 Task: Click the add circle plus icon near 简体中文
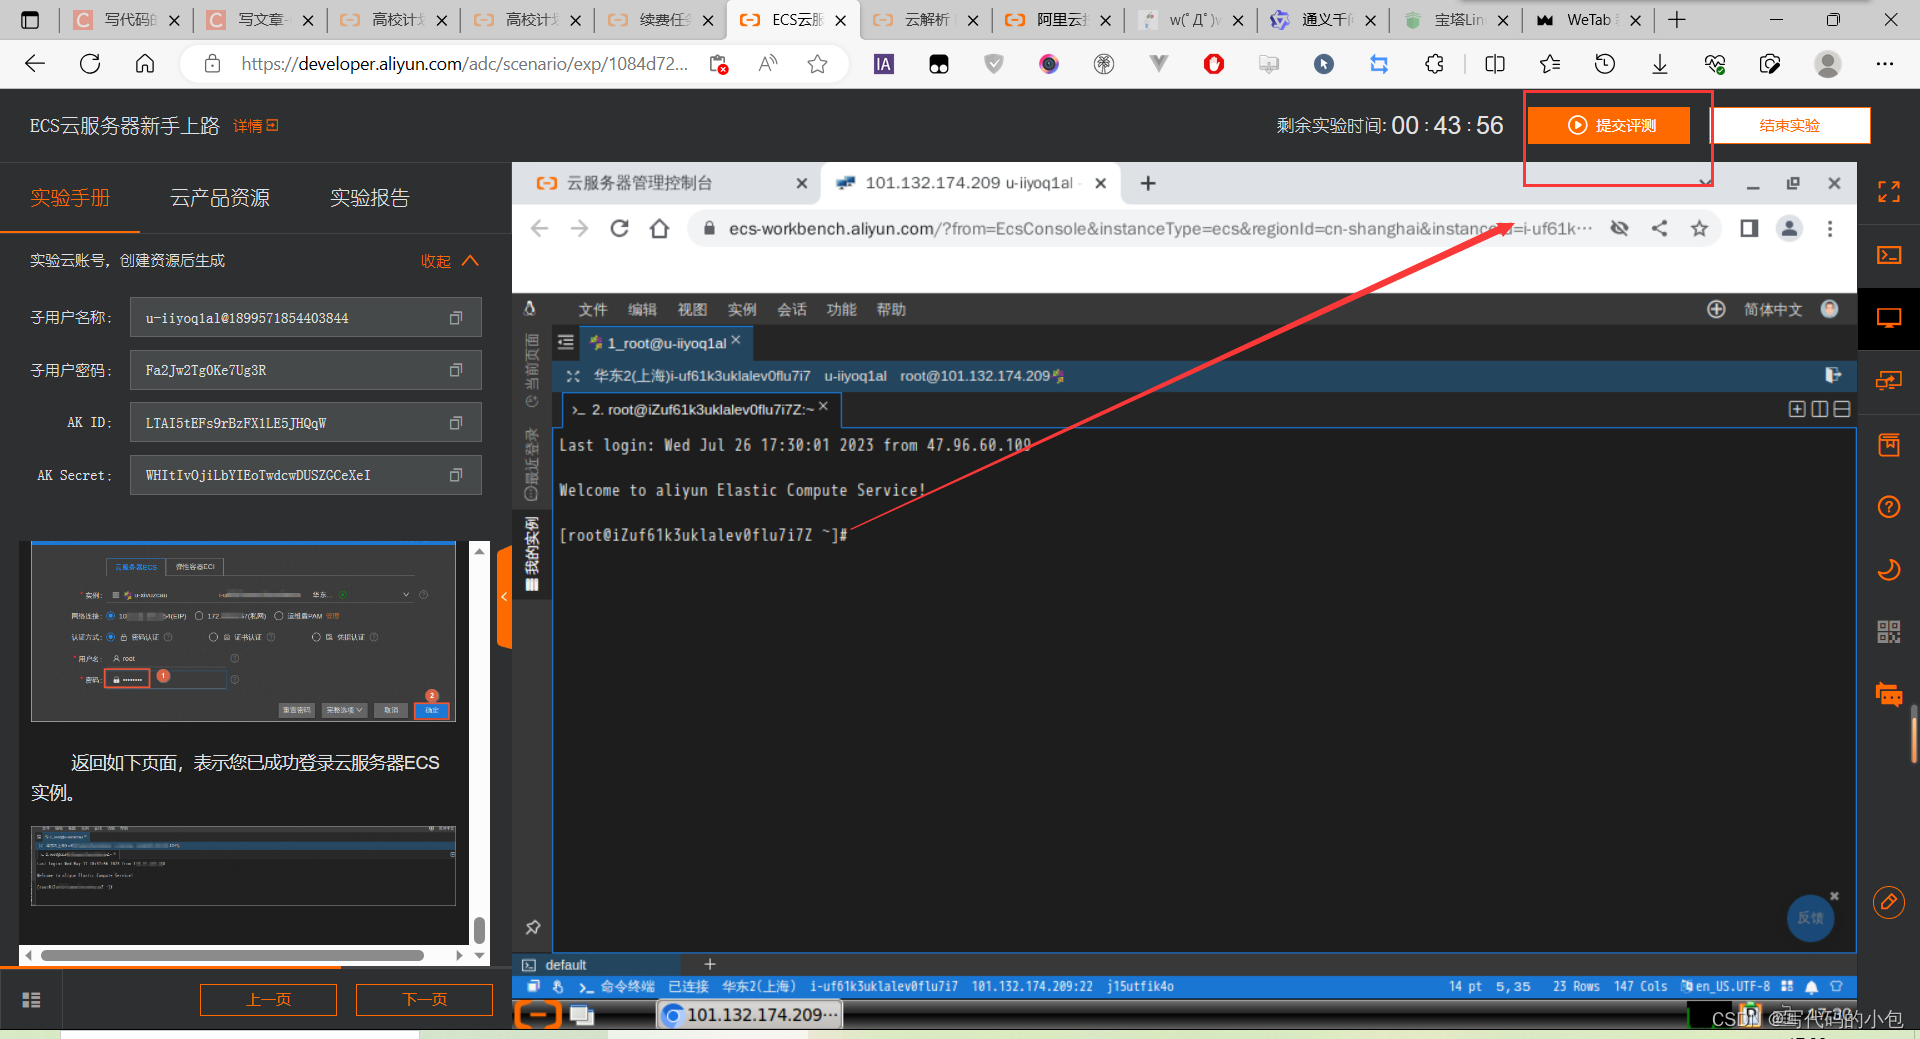(x=1716, y=309)
